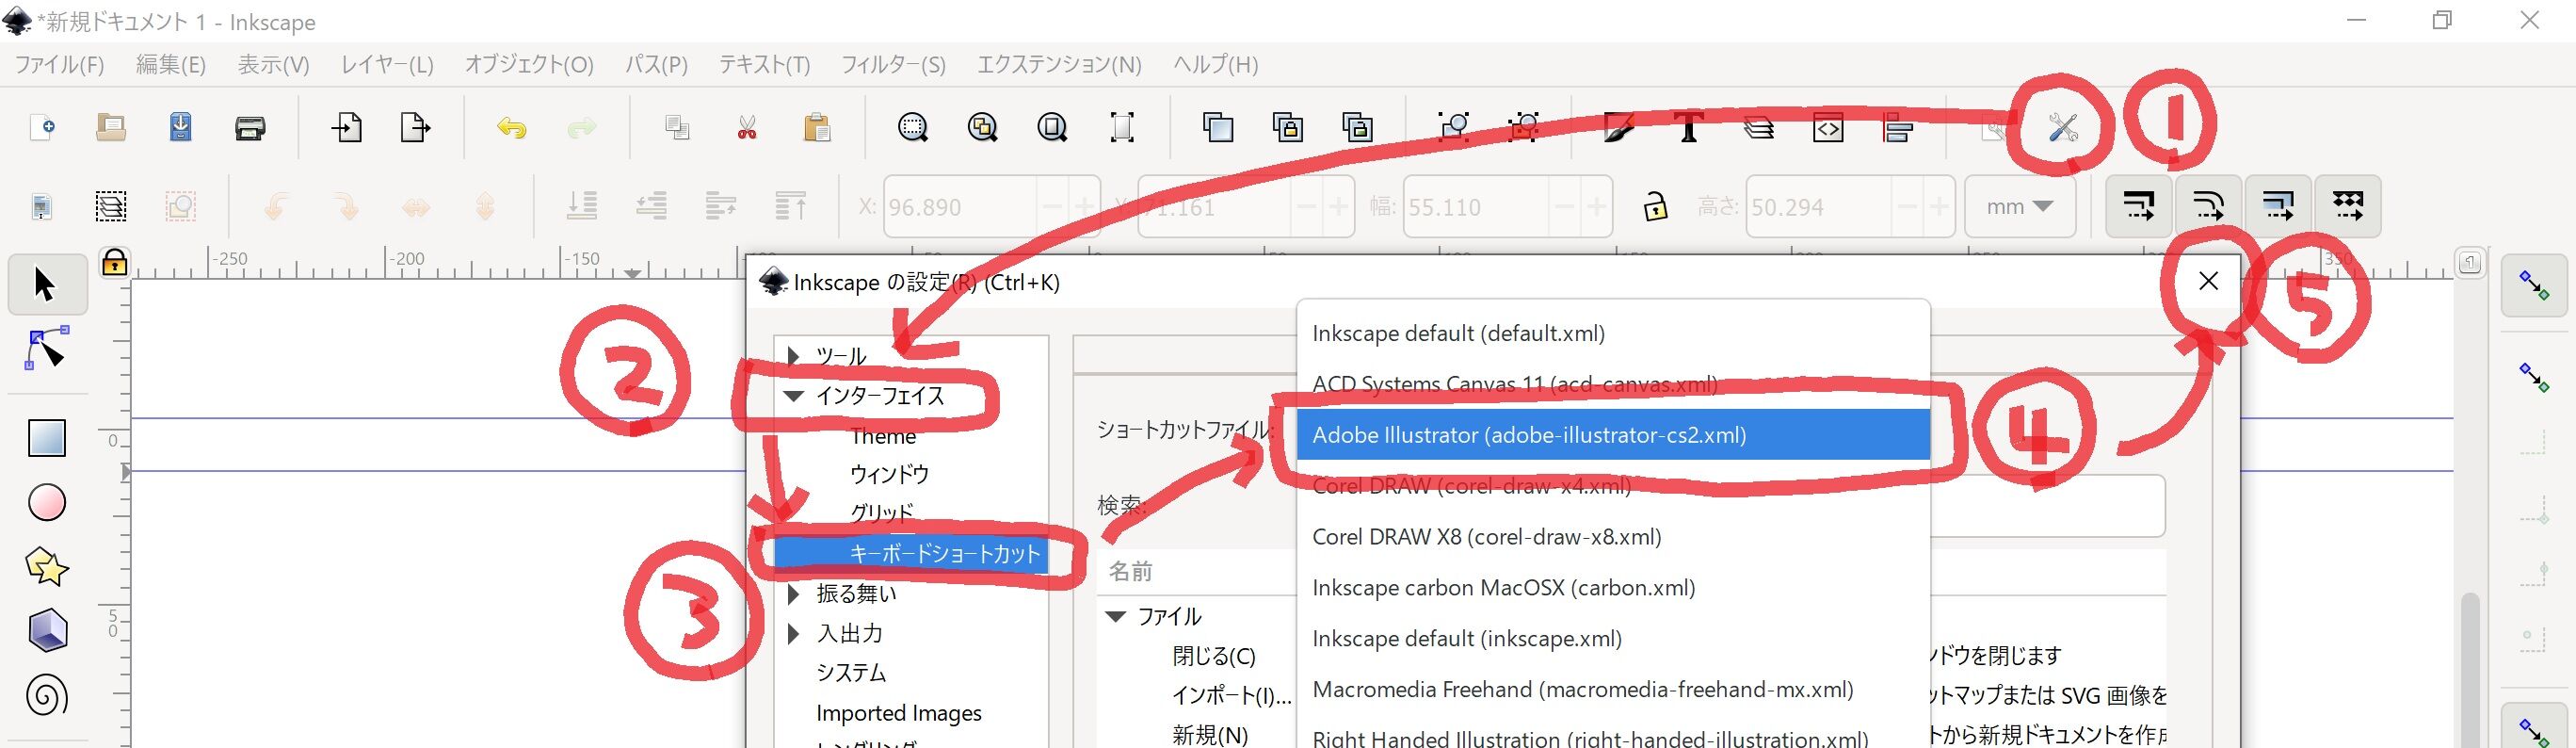The image size is (2576, 748).
Task: Toggle scaling rounded rectangle corners
Action: pos(2208,206)
